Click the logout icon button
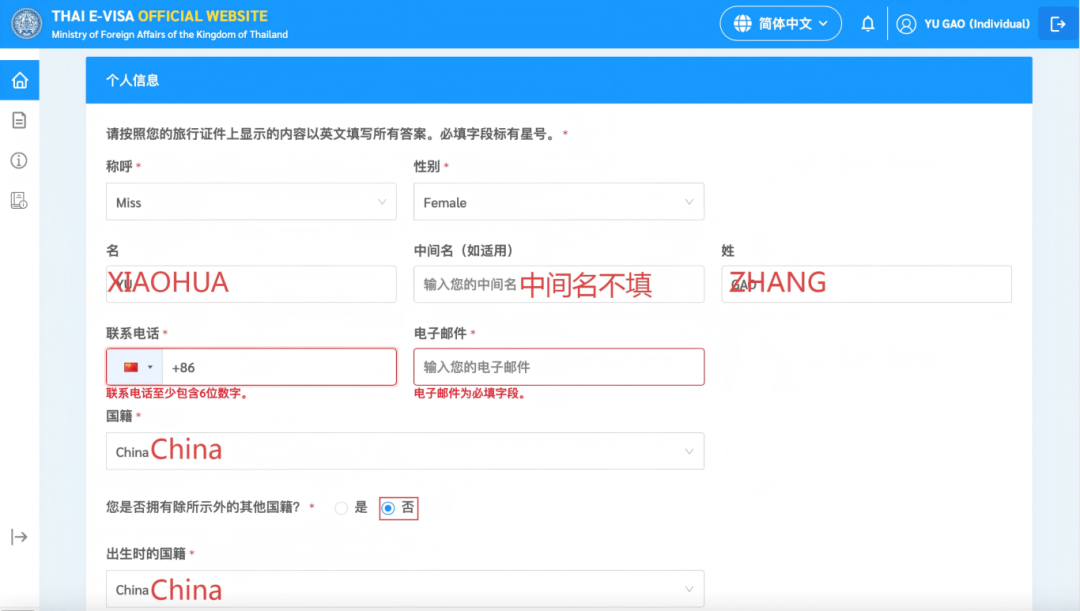This screenshot has height=611, width=1080. pyautogui.click(x=1057, y=24)
